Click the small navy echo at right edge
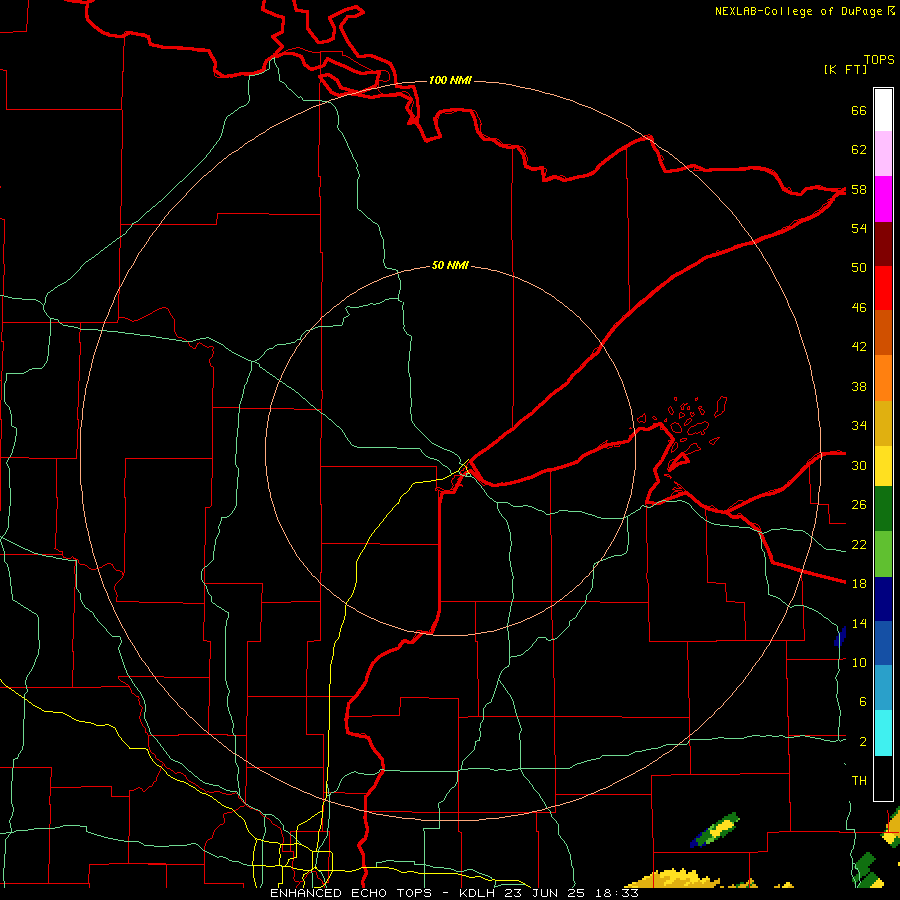This screenshot has height=900, width=900. tap(840, 636)
